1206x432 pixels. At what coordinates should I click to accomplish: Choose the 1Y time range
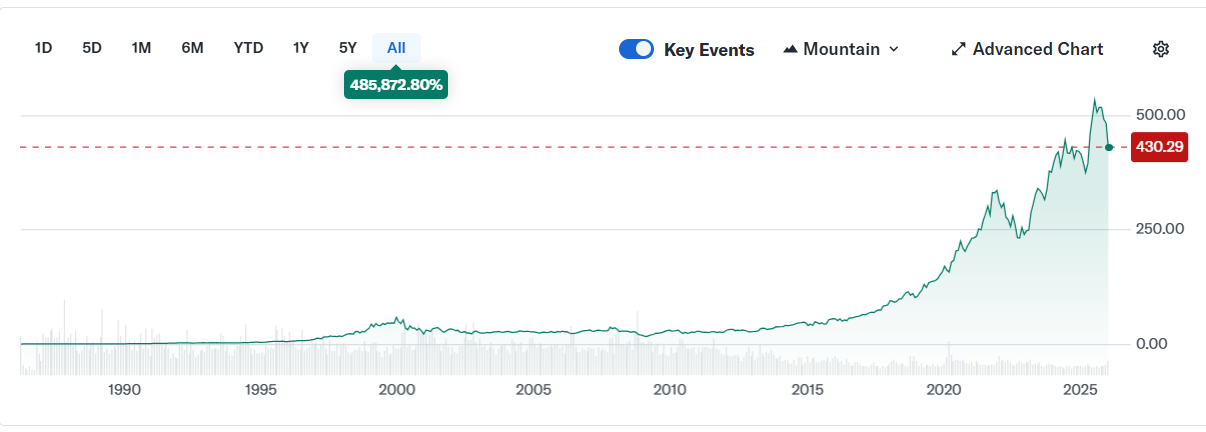(301, 48)
